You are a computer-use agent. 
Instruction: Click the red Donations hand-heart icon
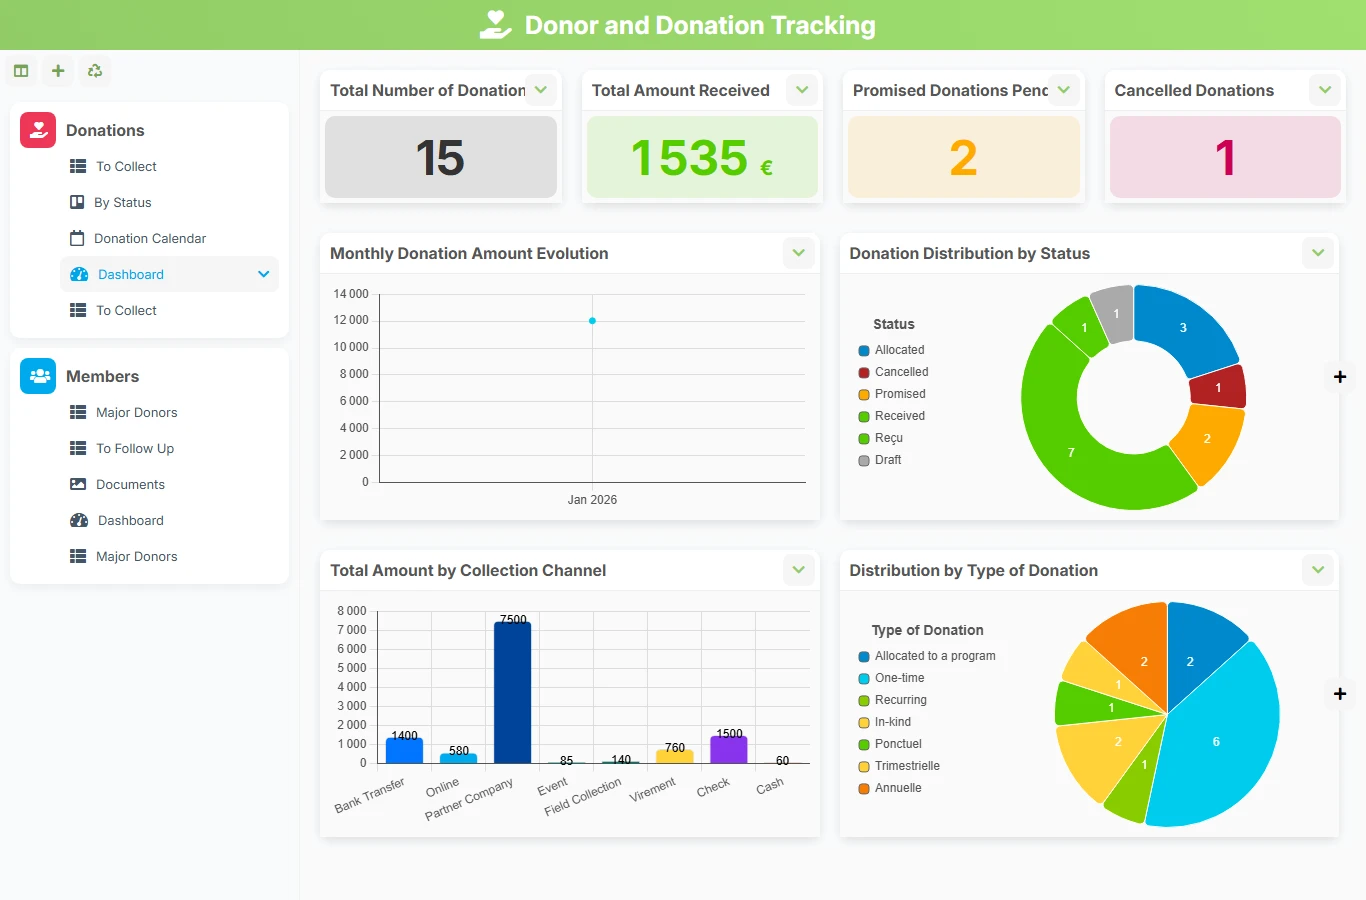click(x=38, y=130)
